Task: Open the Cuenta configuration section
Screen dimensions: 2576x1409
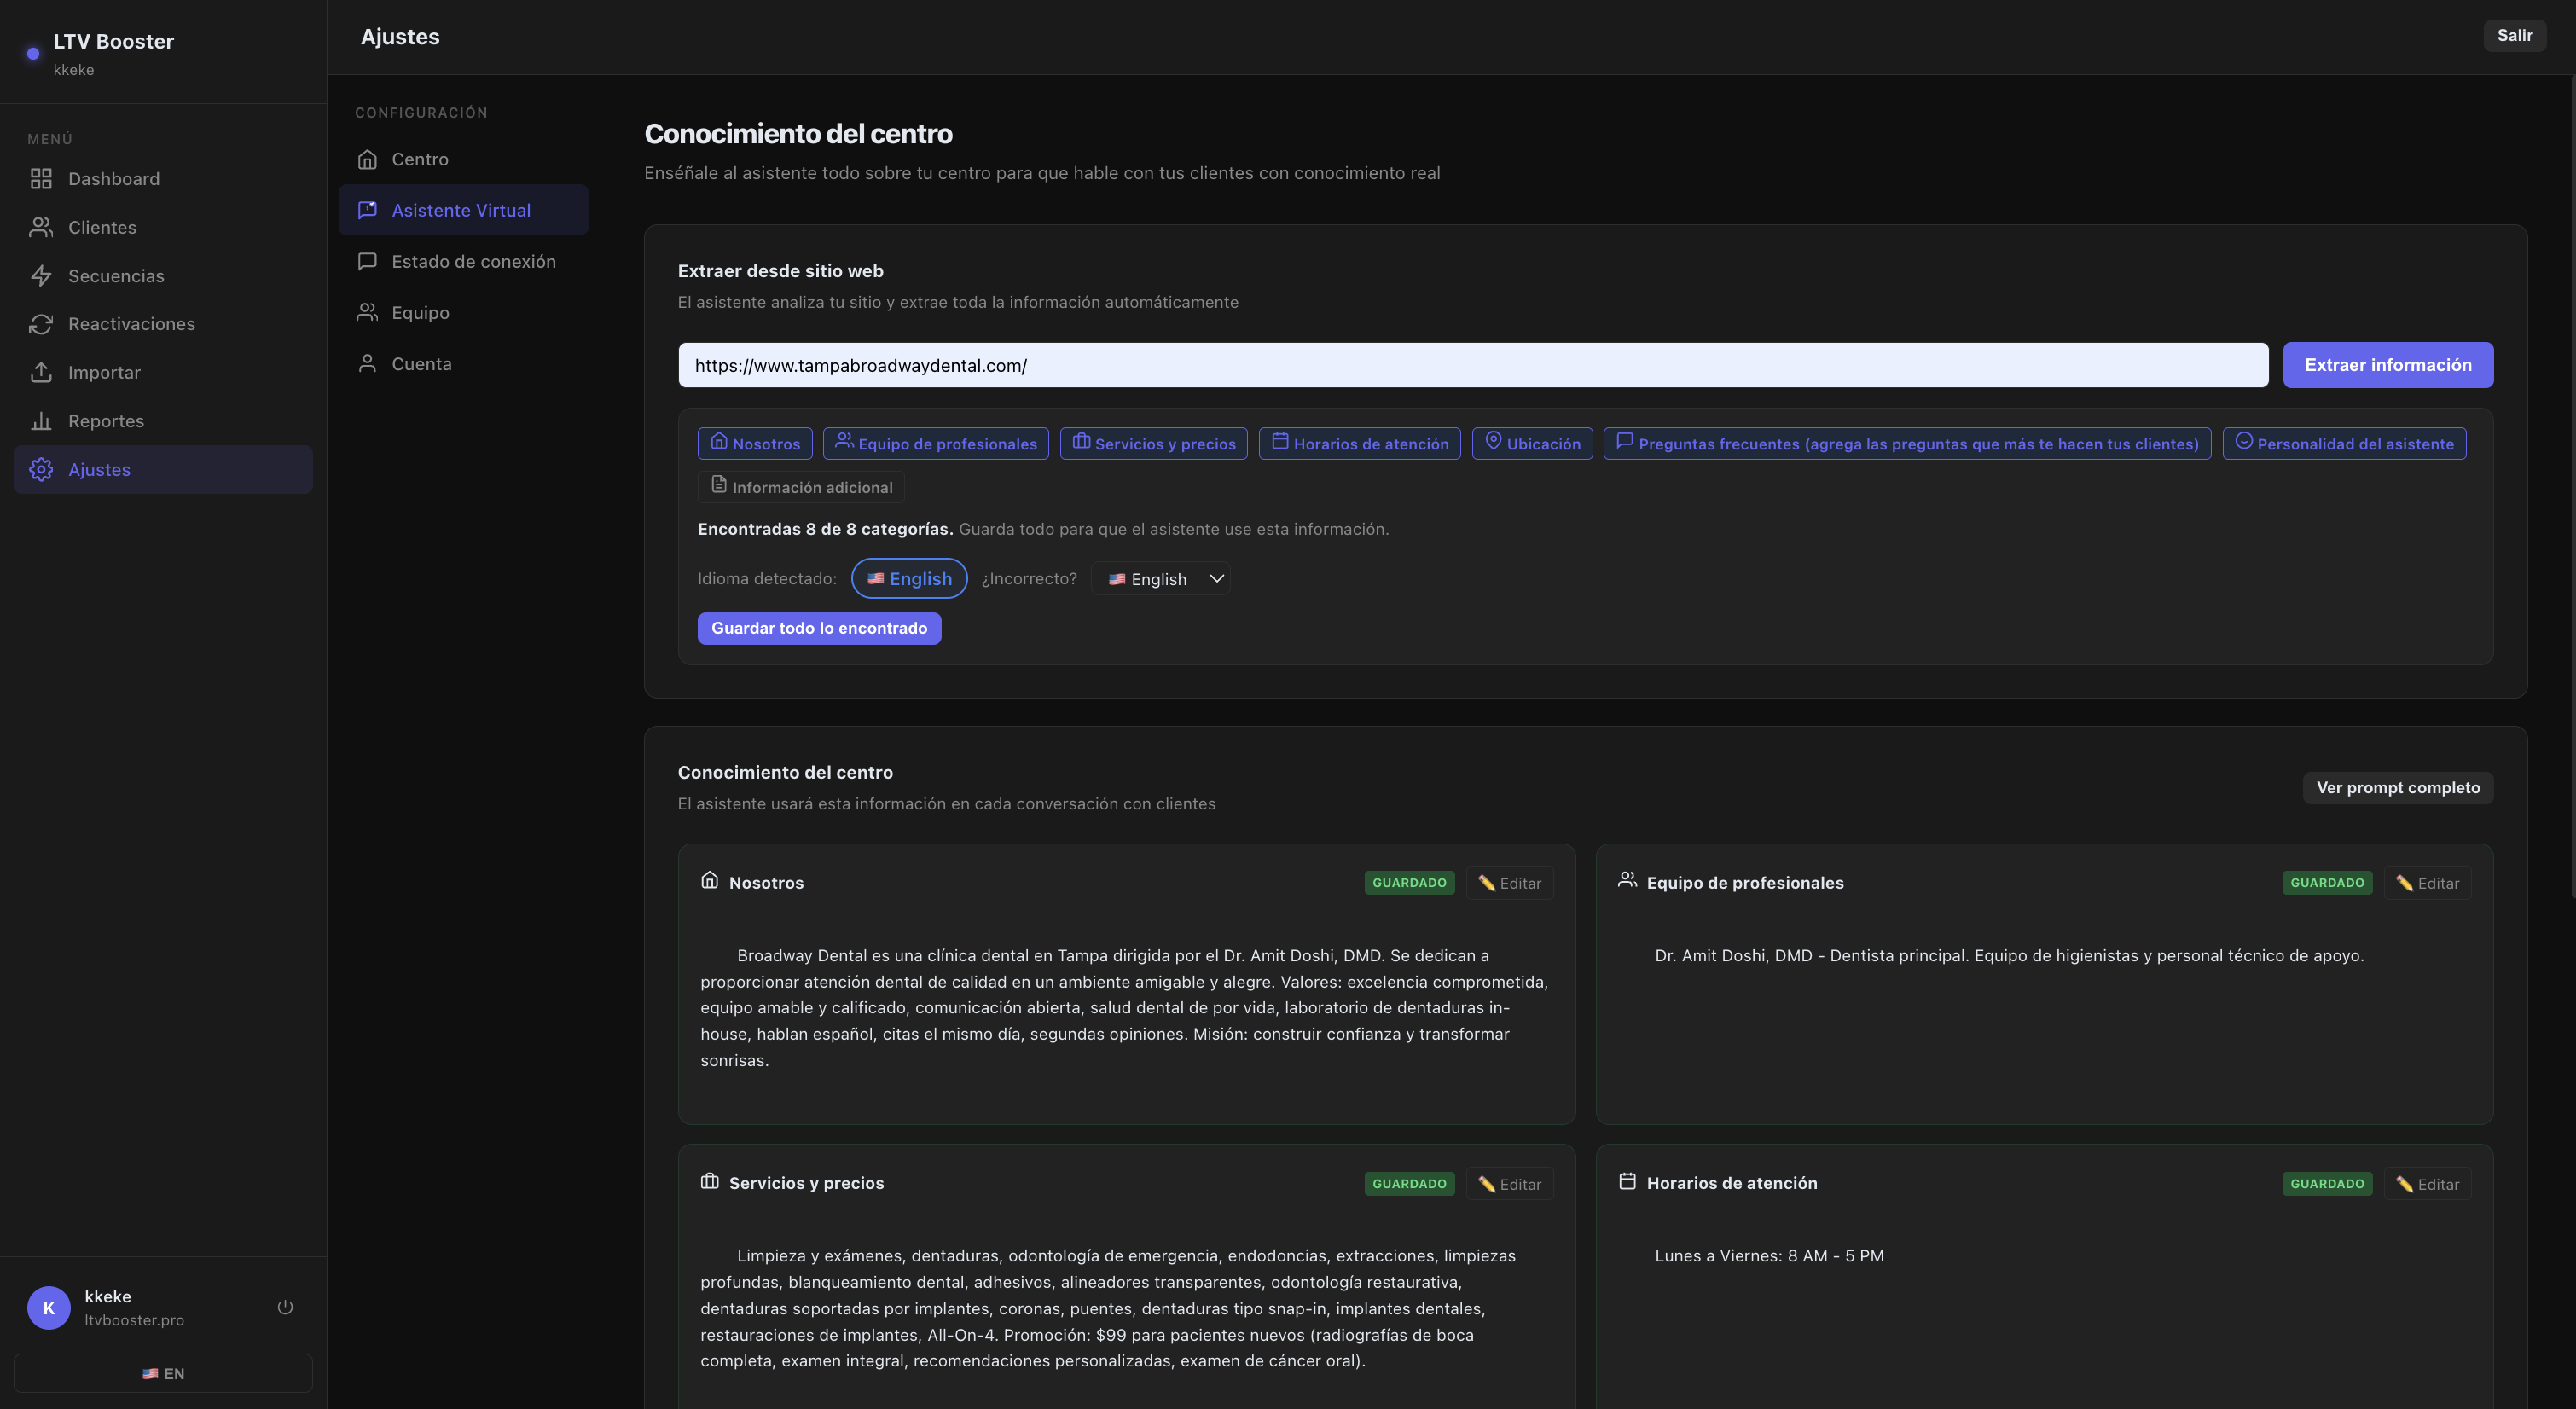Action: pos(463,363)
